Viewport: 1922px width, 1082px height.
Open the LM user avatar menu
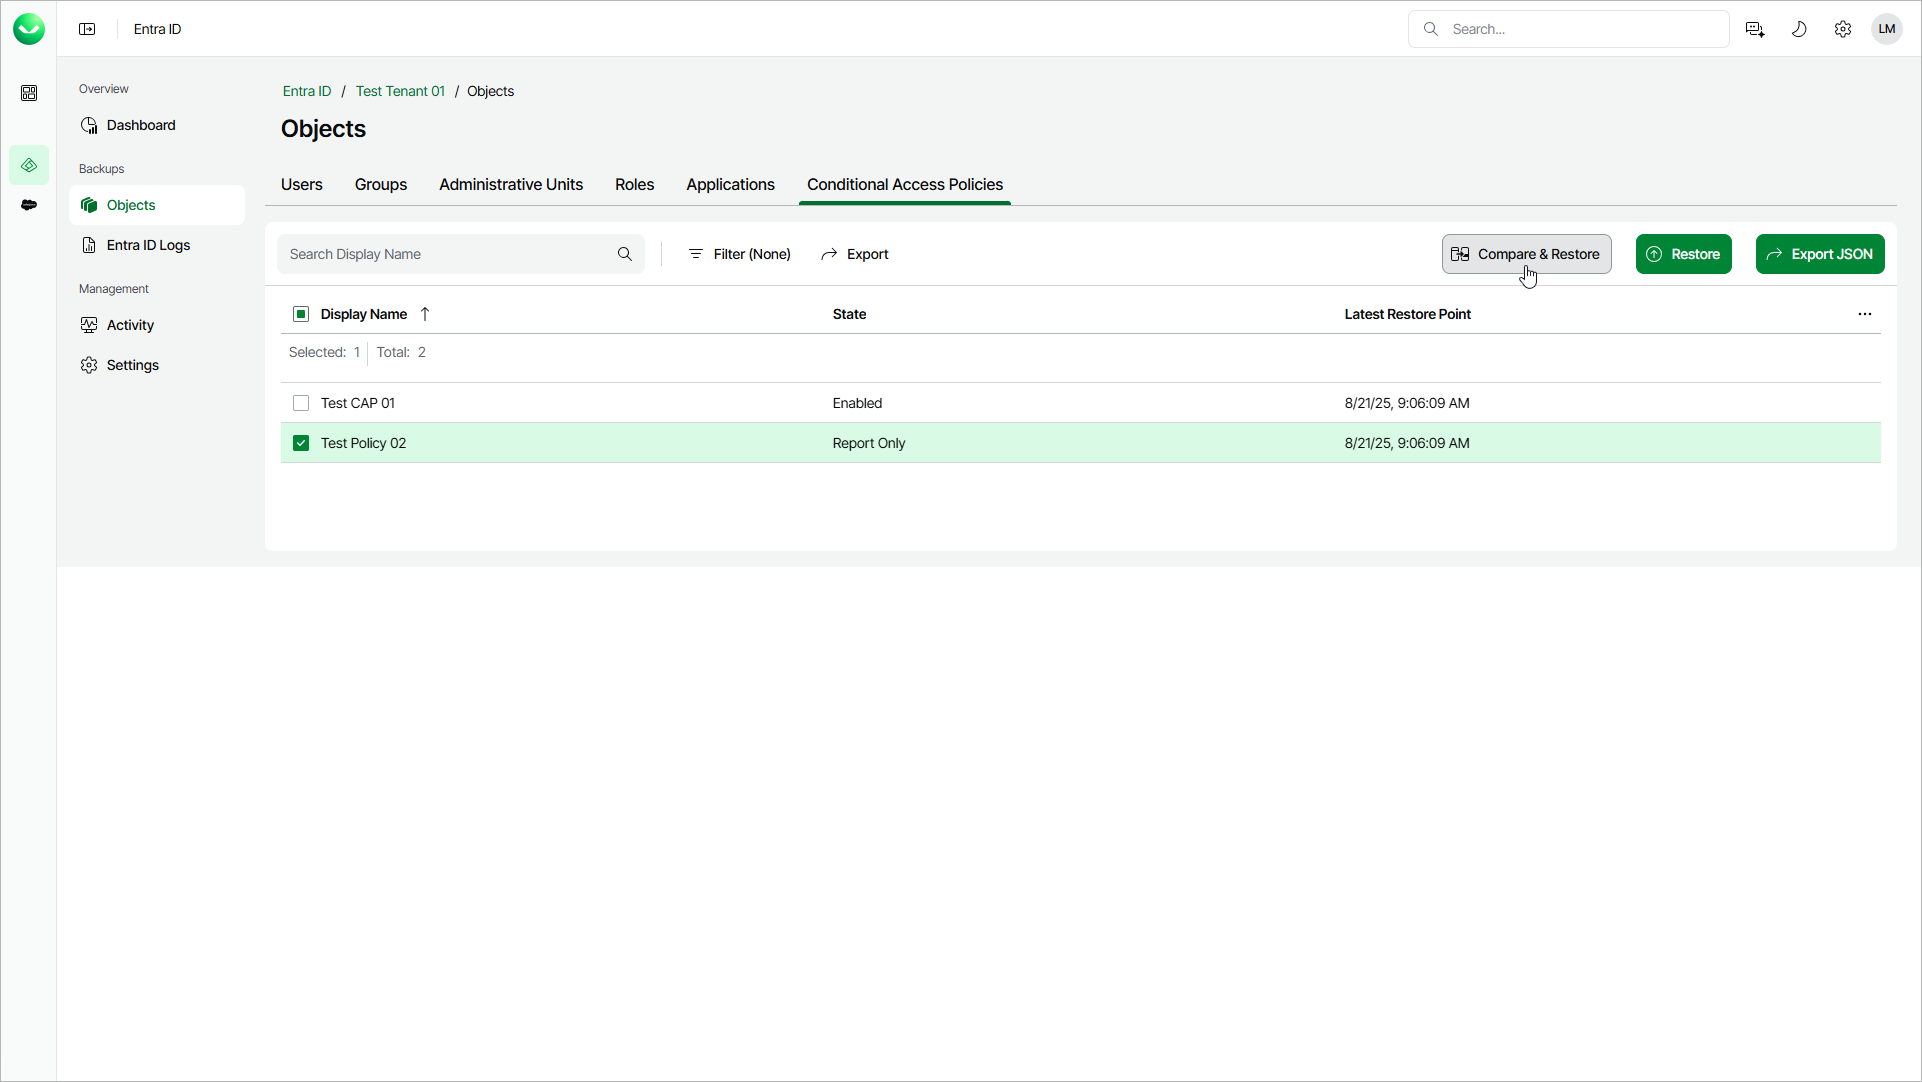(x=1886, y=29)
